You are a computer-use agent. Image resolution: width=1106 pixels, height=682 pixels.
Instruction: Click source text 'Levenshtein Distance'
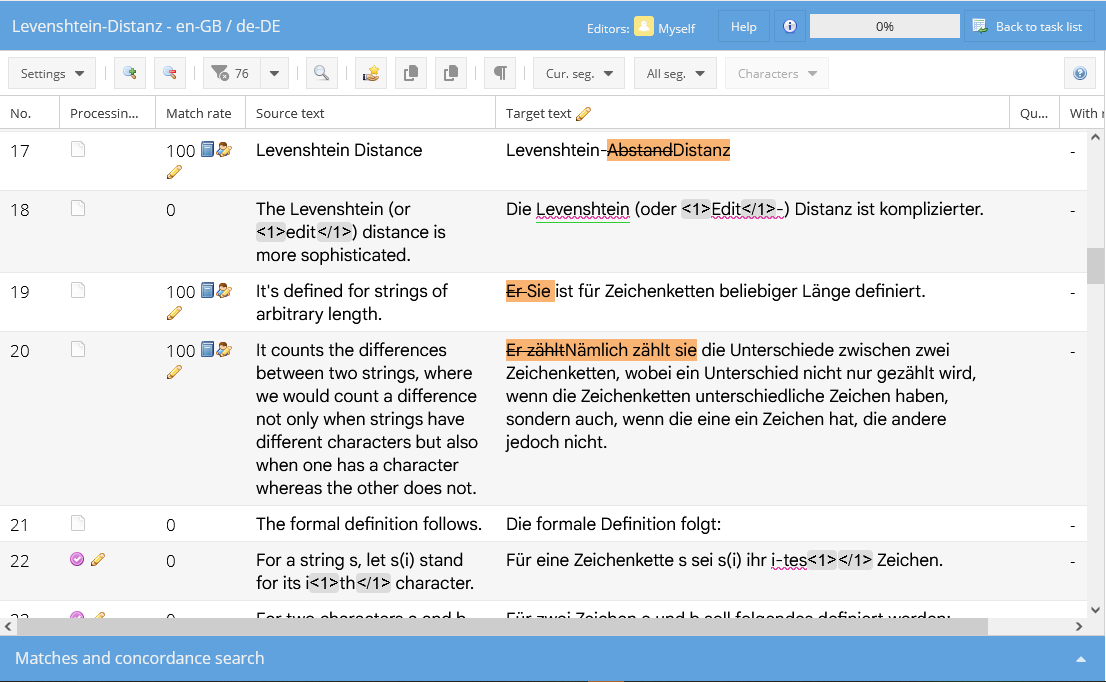339,150
